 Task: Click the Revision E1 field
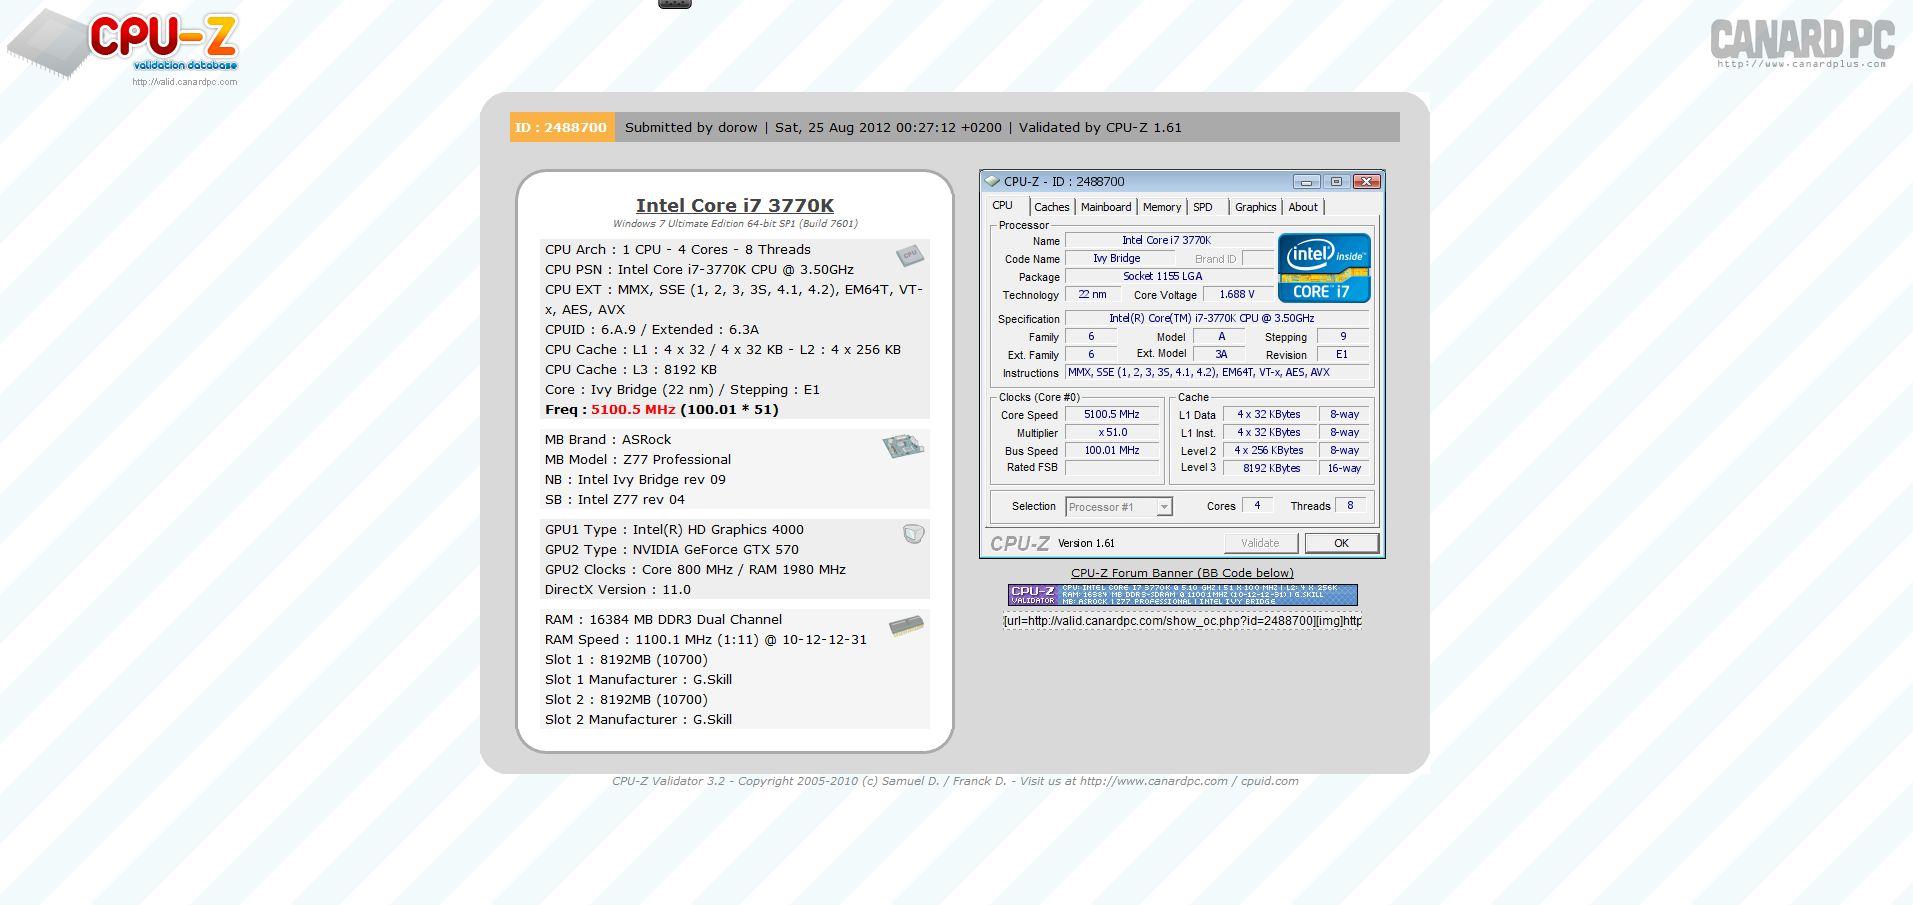tap(1343, 354)
